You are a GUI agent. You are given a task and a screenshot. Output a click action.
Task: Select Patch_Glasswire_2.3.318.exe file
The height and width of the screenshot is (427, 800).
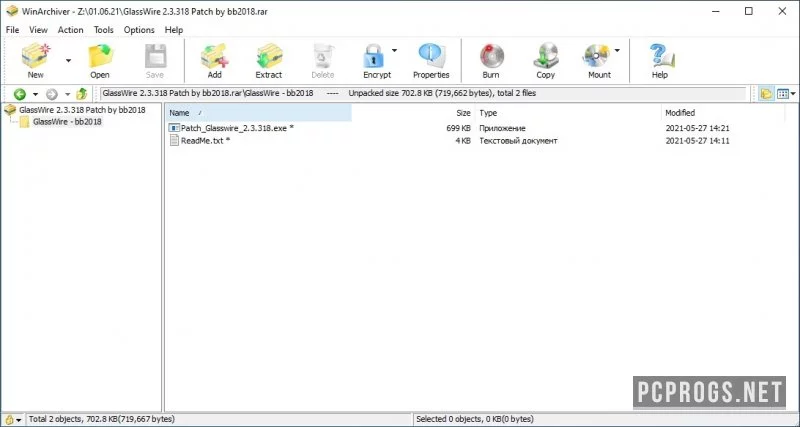point(237,128)
